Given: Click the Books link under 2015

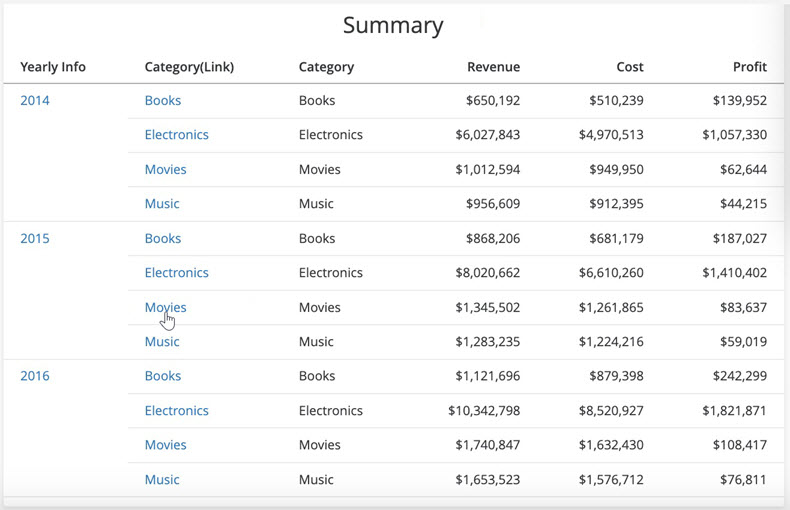Looking at the screenshot, I should coord(163,238).
